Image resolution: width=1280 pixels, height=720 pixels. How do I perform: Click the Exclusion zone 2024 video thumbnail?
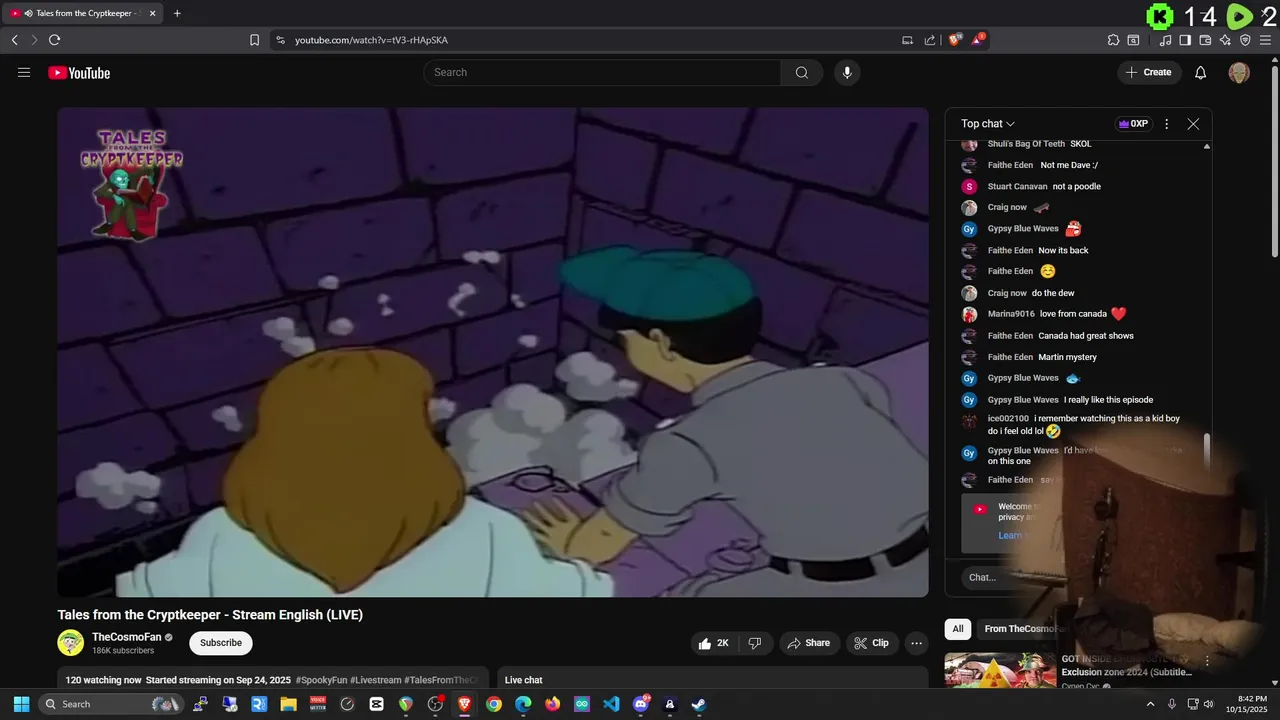tap(1000, 670)
